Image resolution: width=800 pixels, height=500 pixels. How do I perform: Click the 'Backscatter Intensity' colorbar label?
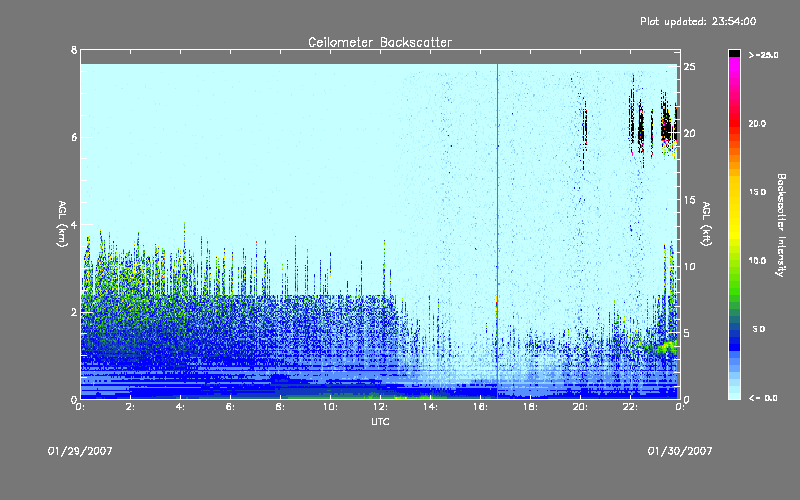point(781,225)
